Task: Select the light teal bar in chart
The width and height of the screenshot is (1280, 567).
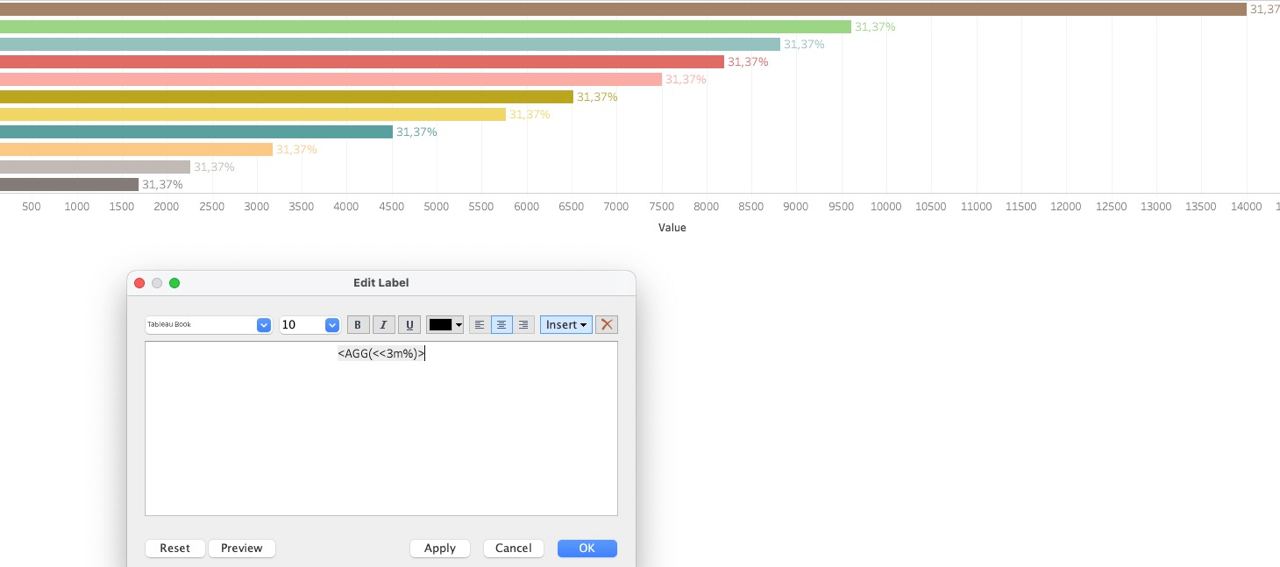Action: 390,44
